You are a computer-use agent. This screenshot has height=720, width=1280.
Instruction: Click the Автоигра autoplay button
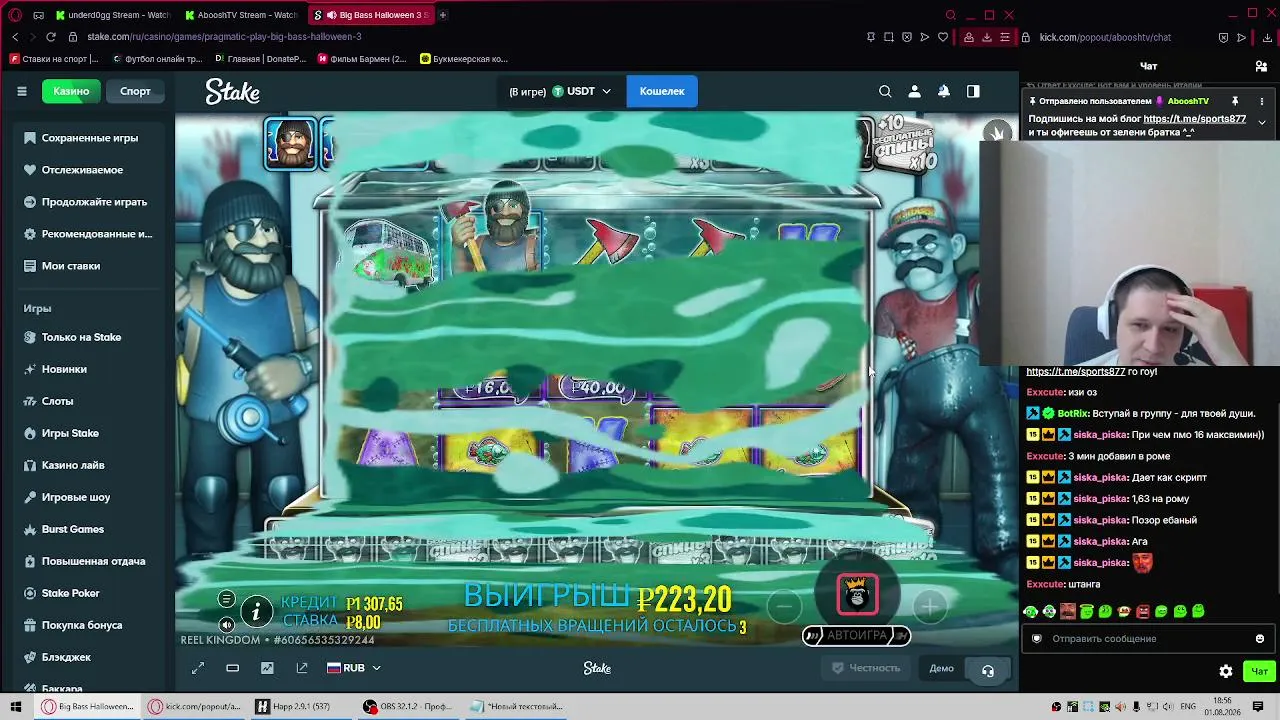(856, 635)
